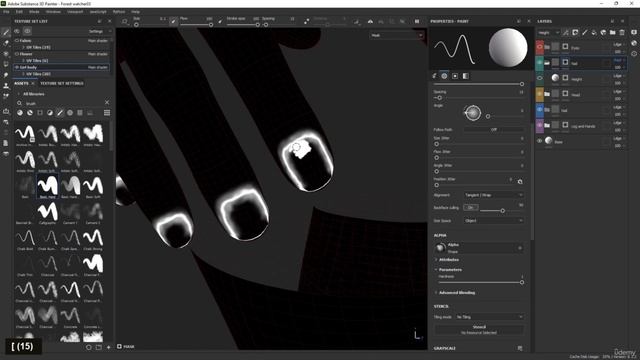Delete layer with trash icon
The width and height of the screenshot is (640, 360).
pyautogui.click(x=622, y=32)
